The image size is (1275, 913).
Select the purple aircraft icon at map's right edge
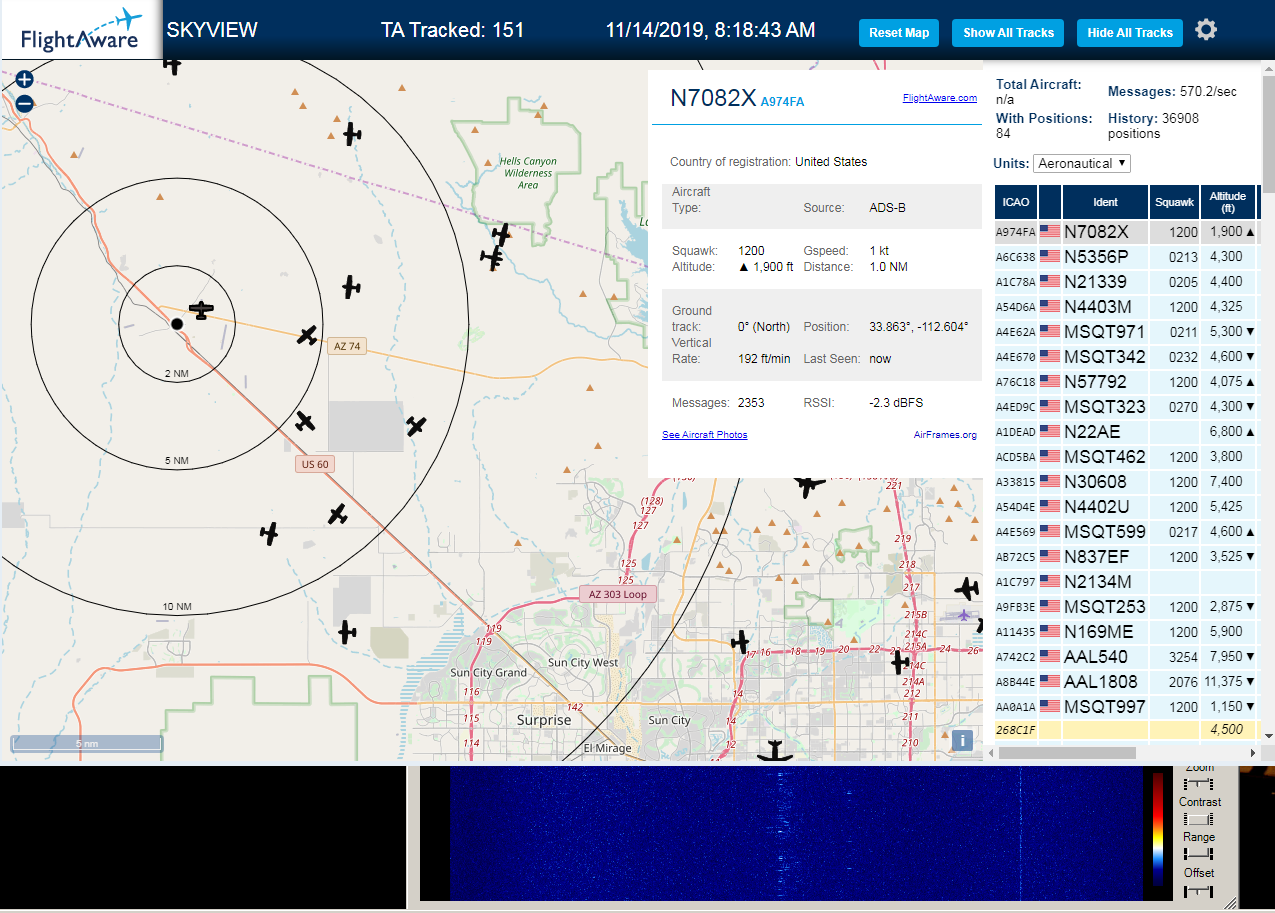(963, 614)
